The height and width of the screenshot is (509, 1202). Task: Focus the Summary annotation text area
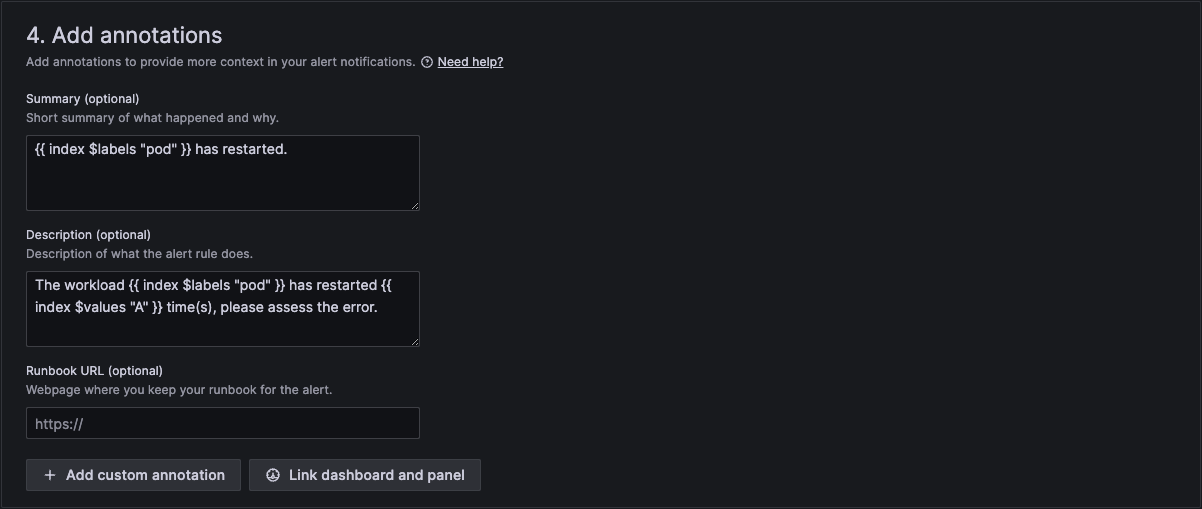coord(222,180)
